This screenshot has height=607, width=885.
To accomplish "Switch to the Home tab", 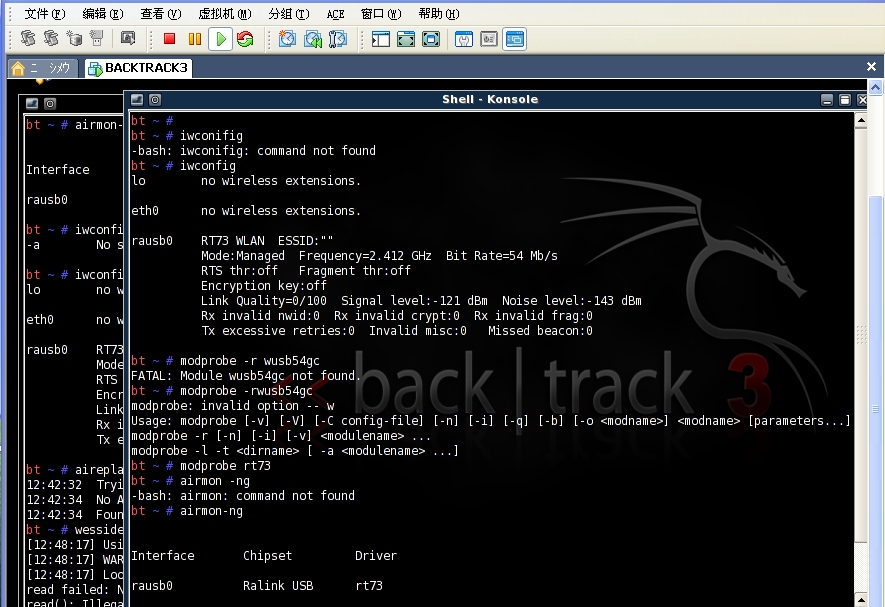I will tap(43, 68).
